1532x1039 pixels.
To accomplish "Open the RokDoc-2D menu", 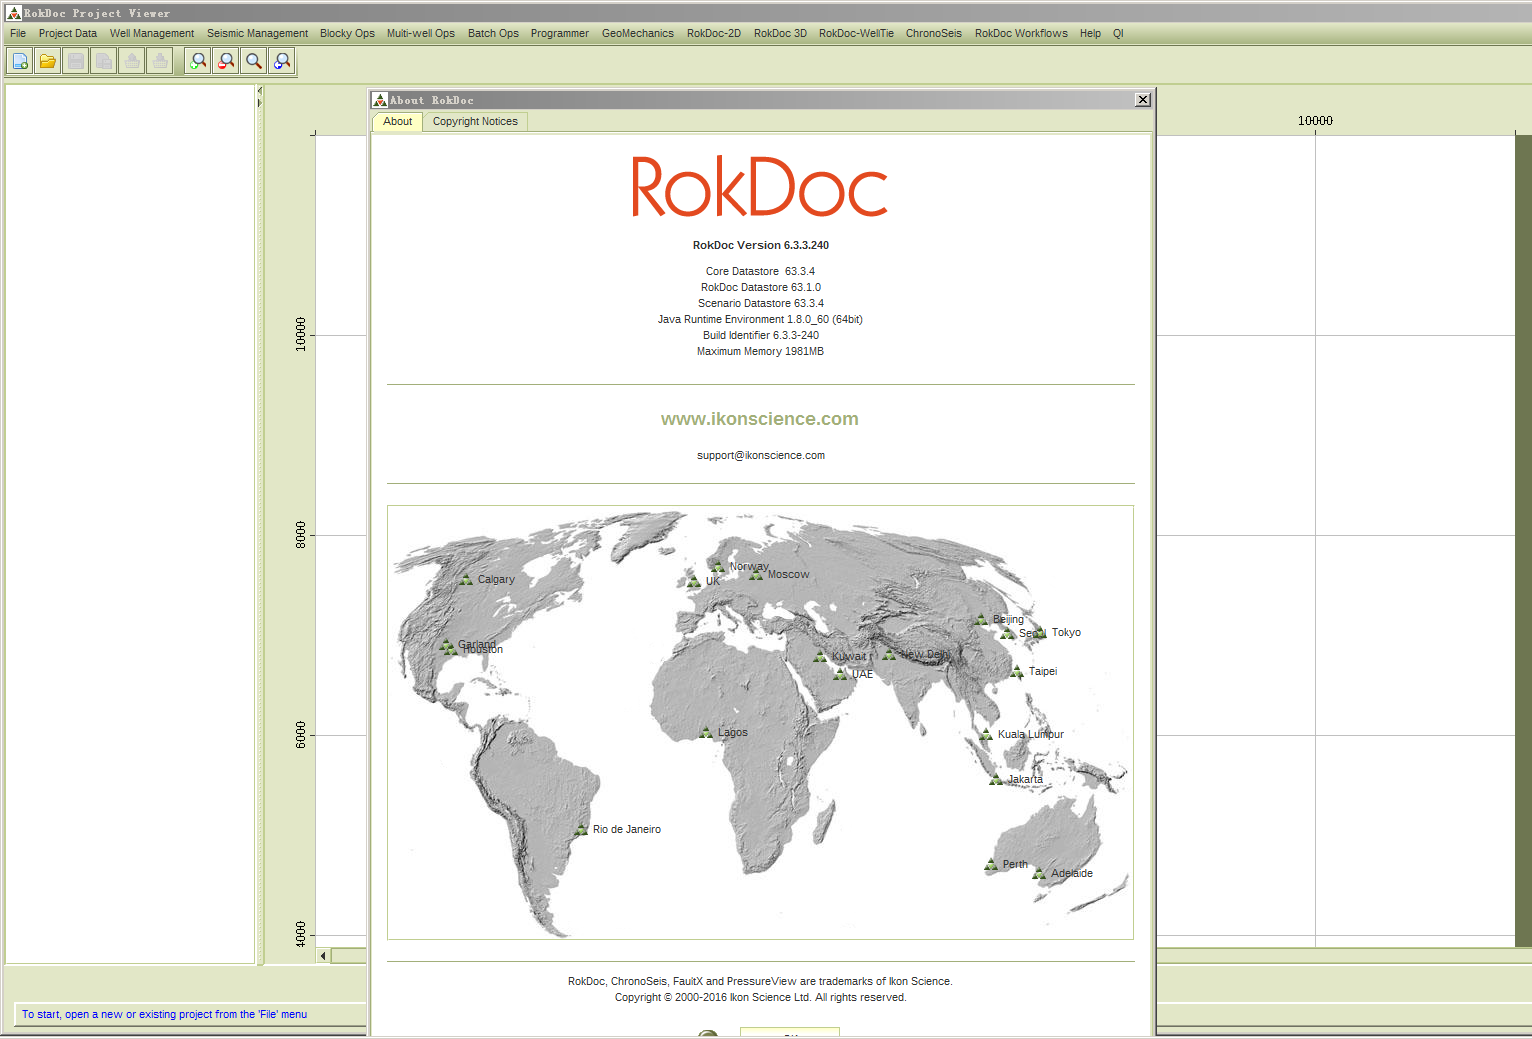I will click(x=714, y=33).
